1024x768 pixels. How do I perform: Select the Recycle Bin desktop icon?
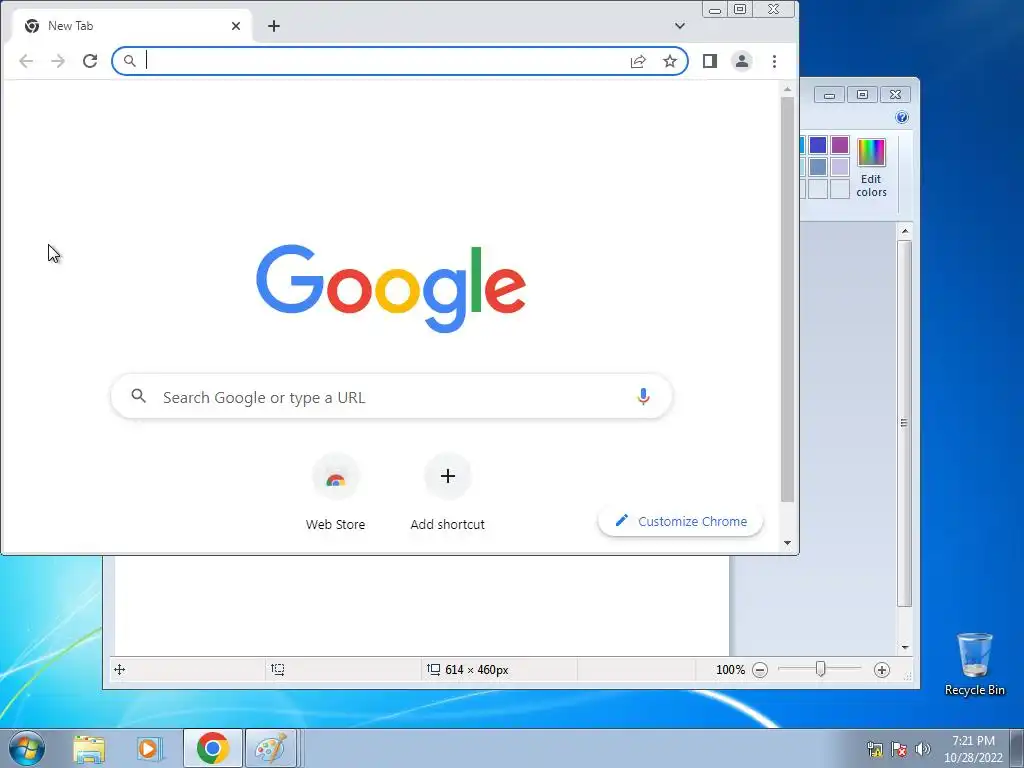(x=974, y=664)
